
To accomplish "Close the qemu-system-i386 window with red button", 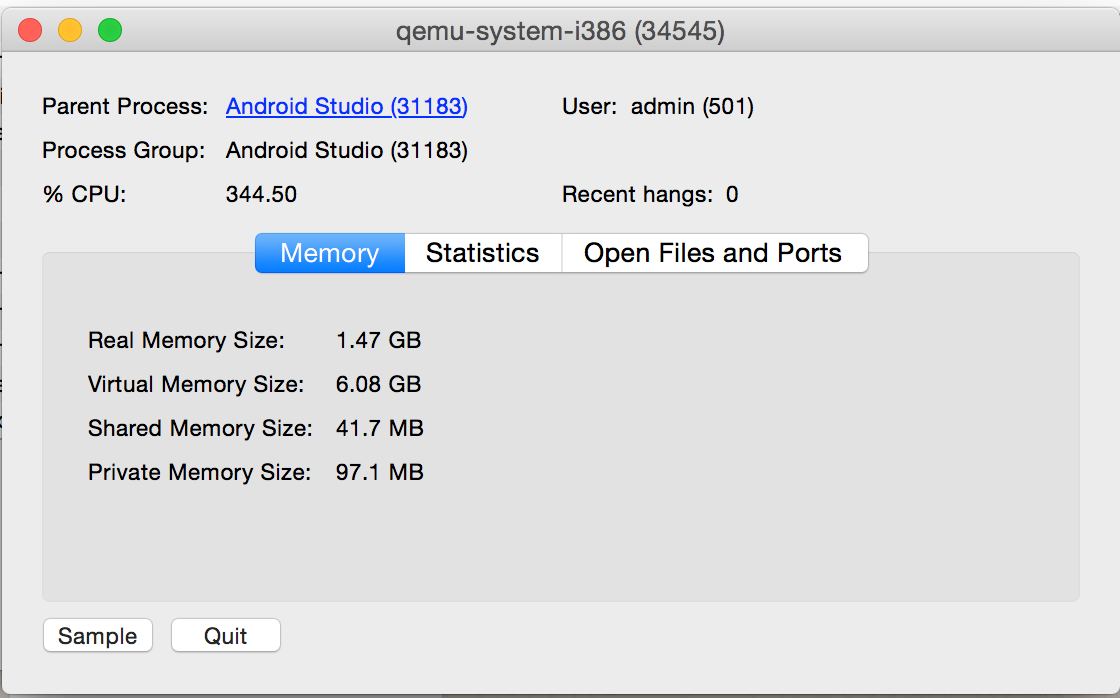I will 30,31.
